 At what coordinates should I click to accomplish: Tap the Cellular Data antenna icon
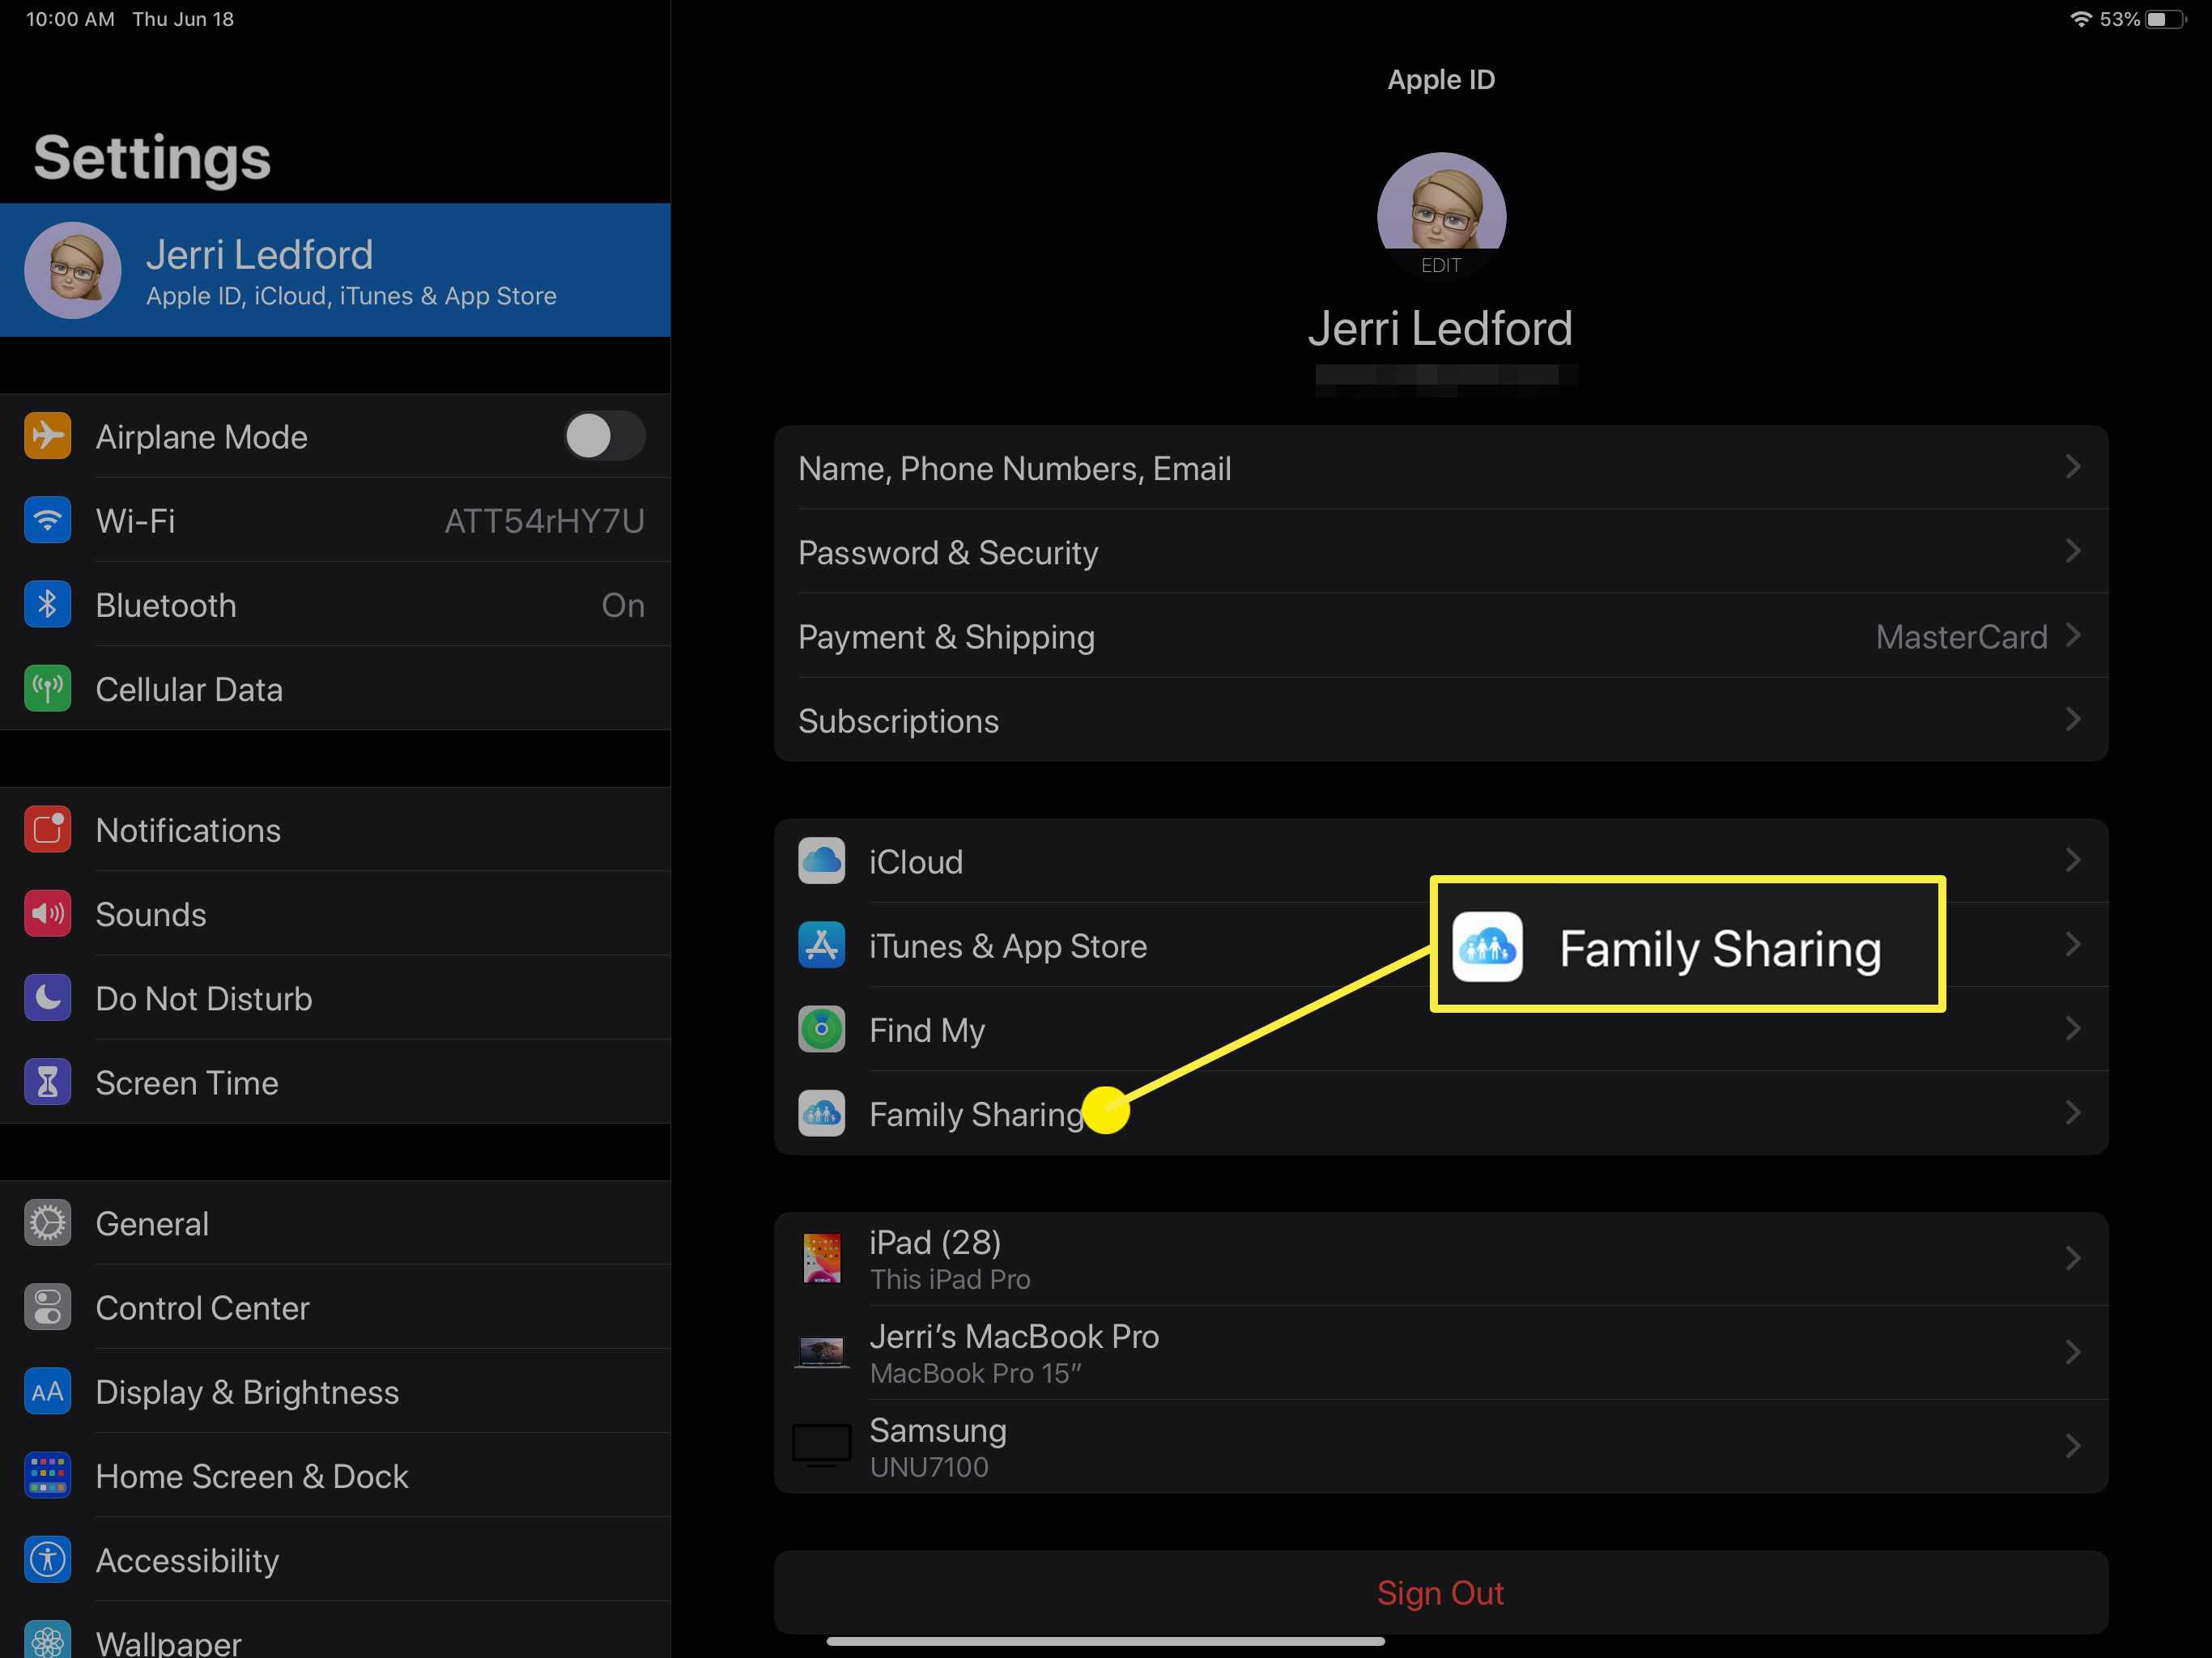pyautogui.click(x=47, y=688)
